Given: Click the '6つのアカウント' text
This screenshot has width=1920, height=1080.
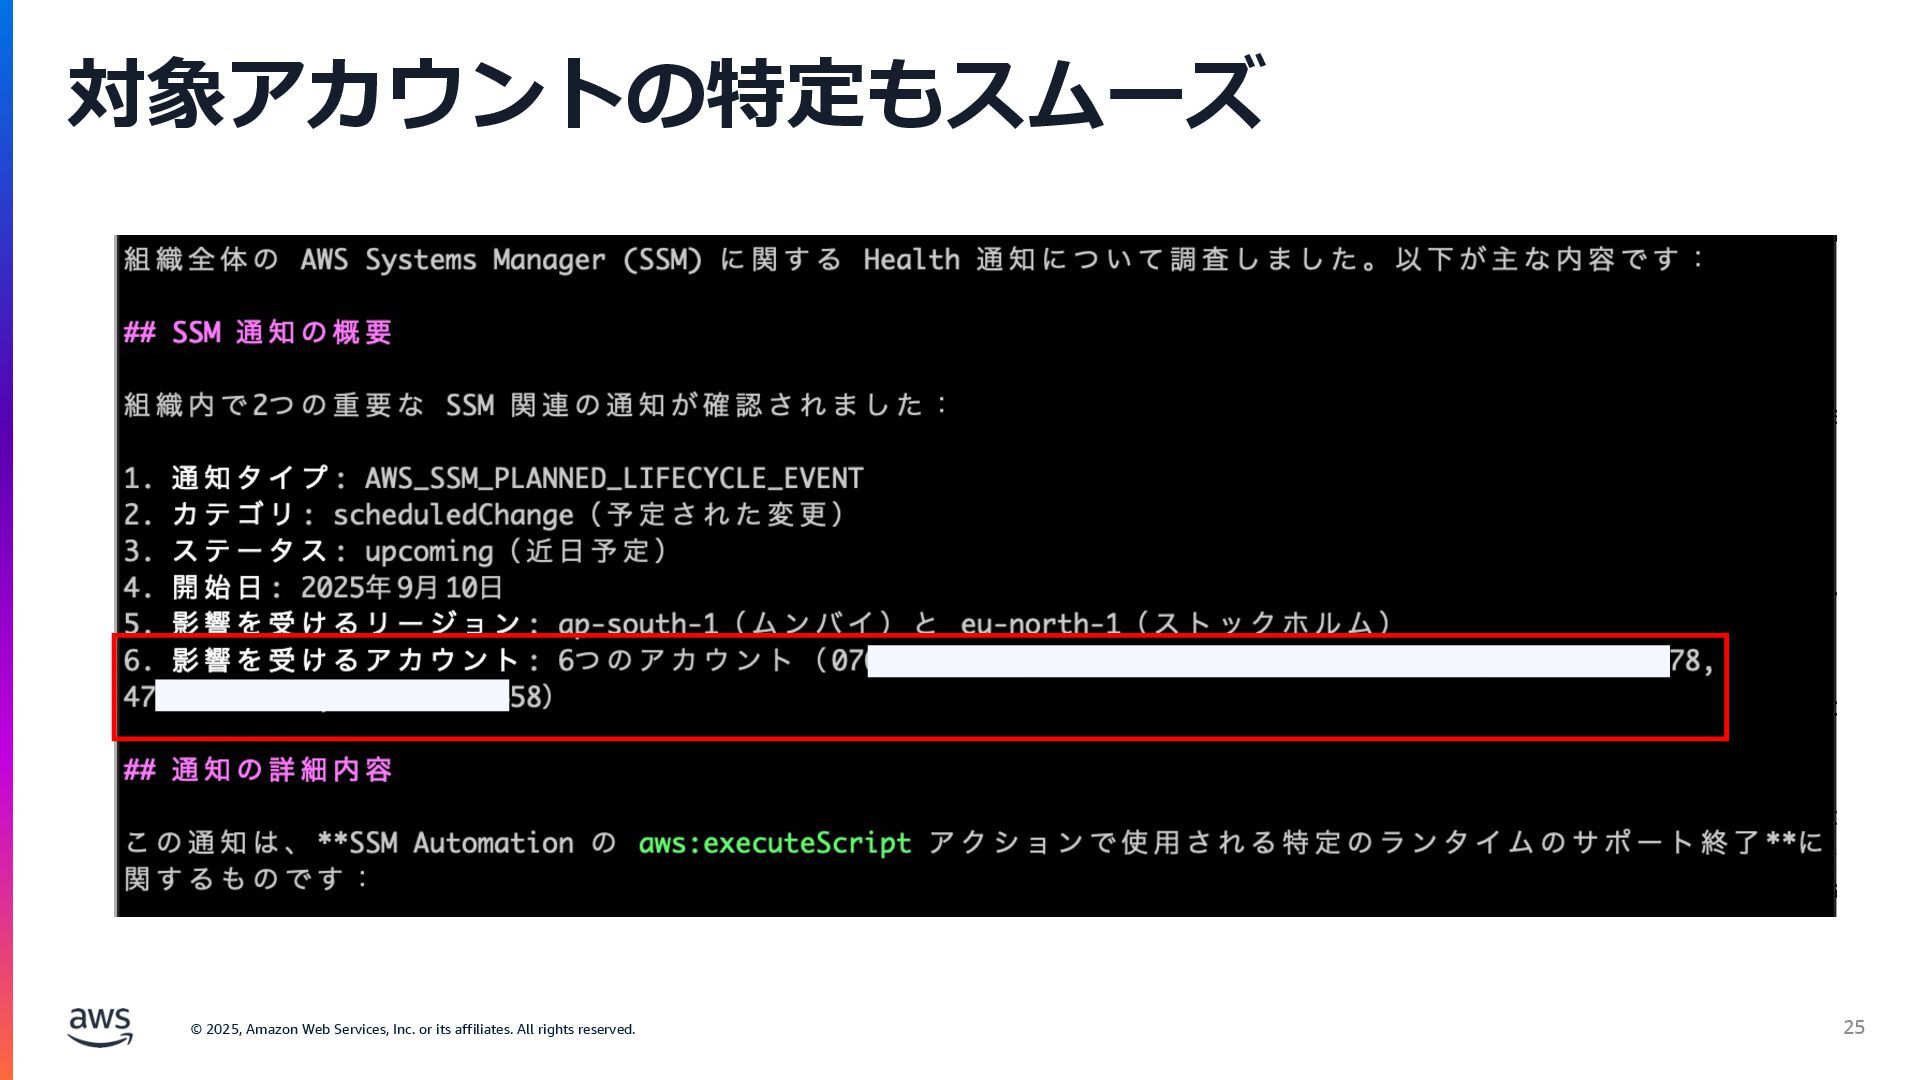Looking at the screenshot, I should (675, 660).
